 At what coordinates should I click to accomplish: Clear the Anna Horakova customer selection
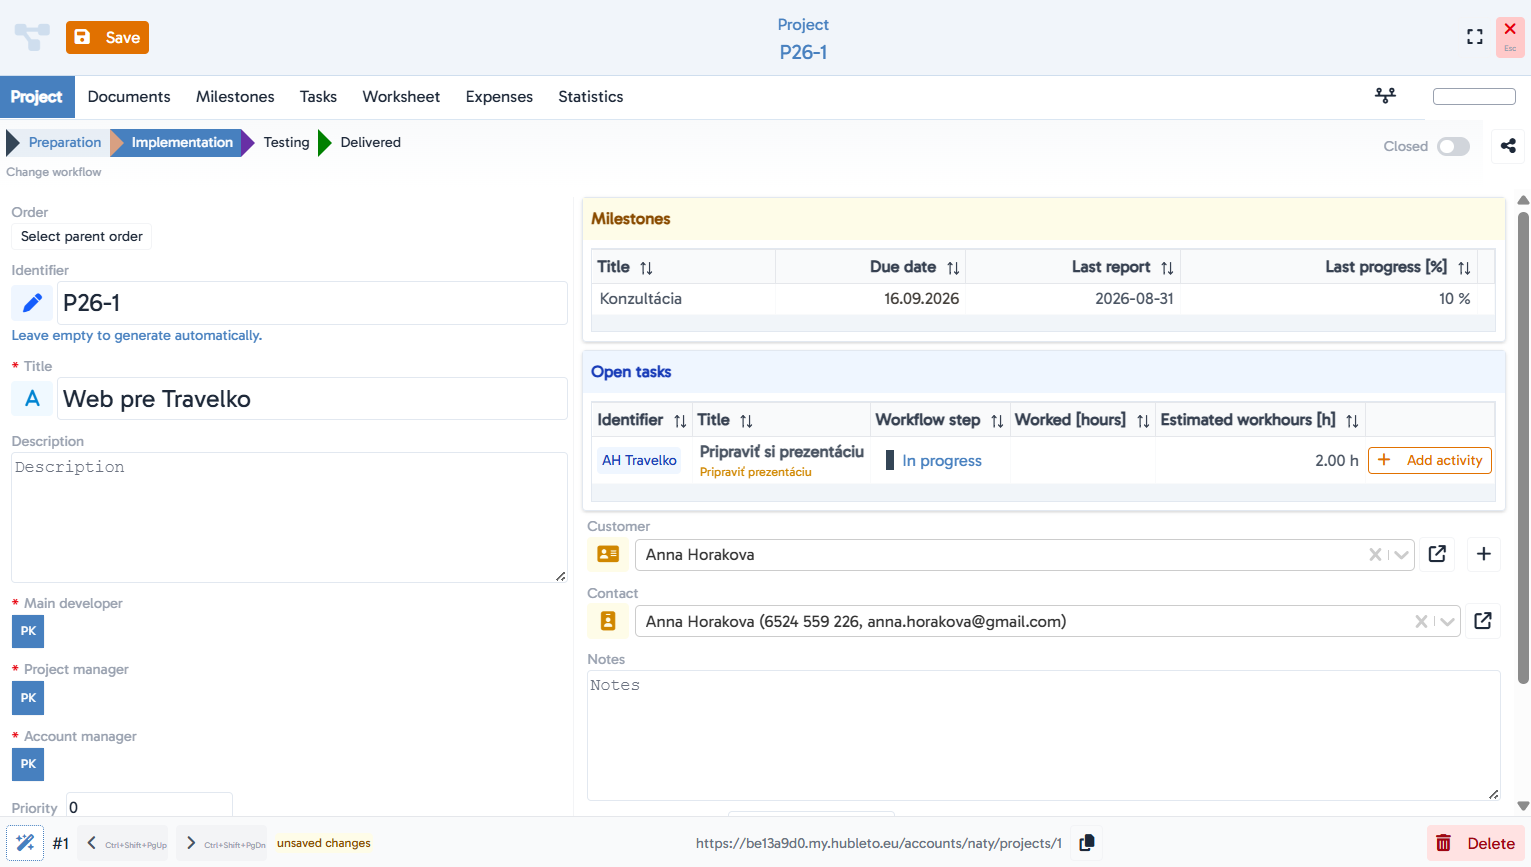pos(1375,555)
